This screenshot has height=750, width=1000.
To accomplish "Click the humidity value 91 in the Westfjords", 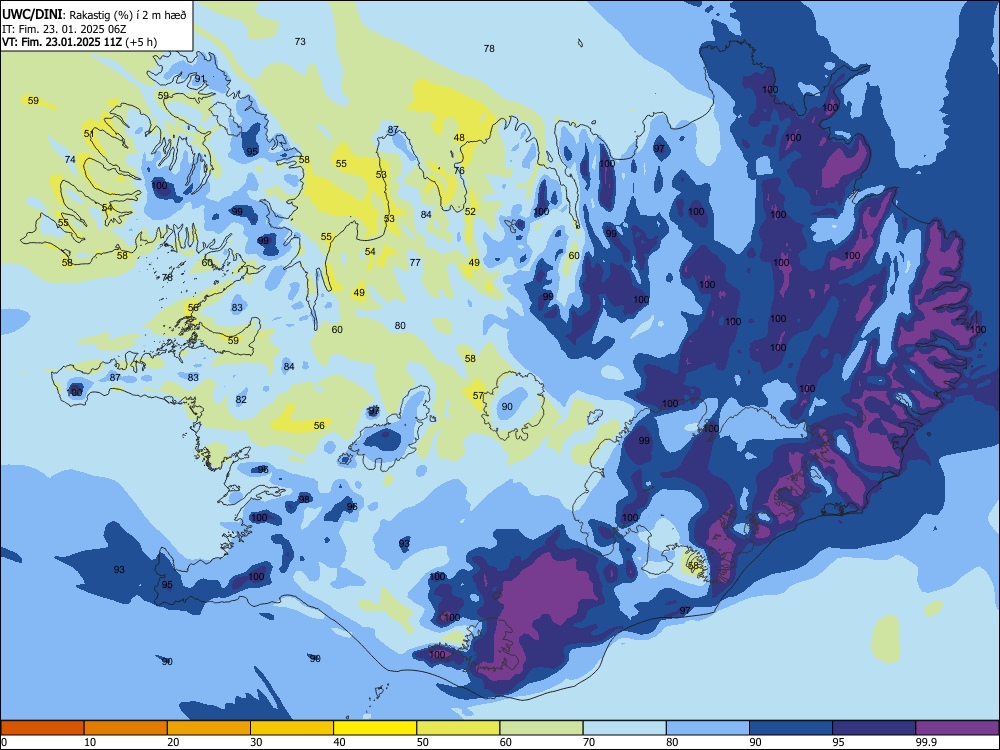I will [200, 78].
